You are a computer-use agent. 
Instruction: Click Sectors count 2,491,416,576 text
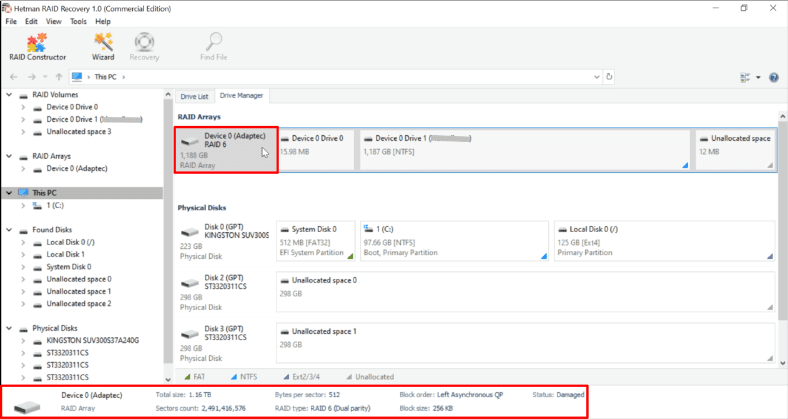(201, 408)
